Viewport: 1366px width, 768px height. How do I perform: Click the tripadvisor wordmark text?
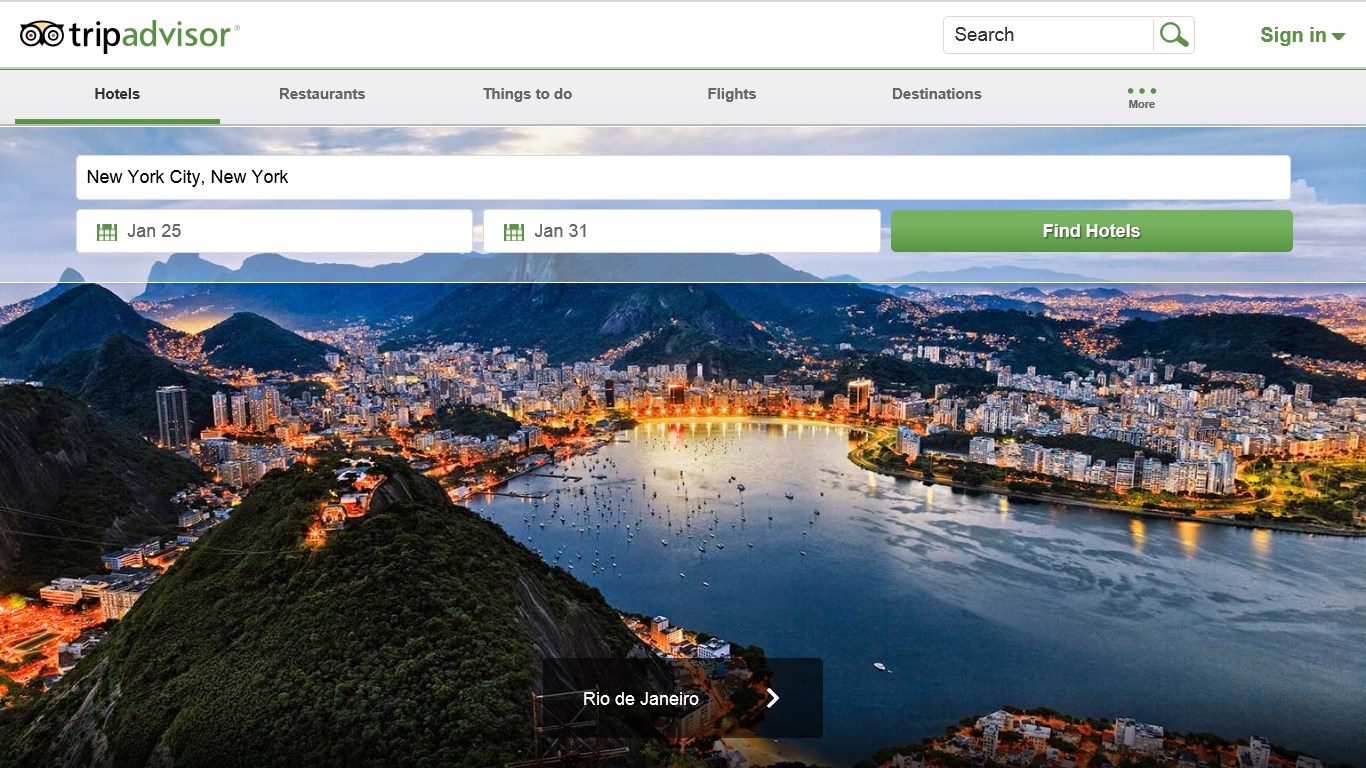click(x=152, y=36)
